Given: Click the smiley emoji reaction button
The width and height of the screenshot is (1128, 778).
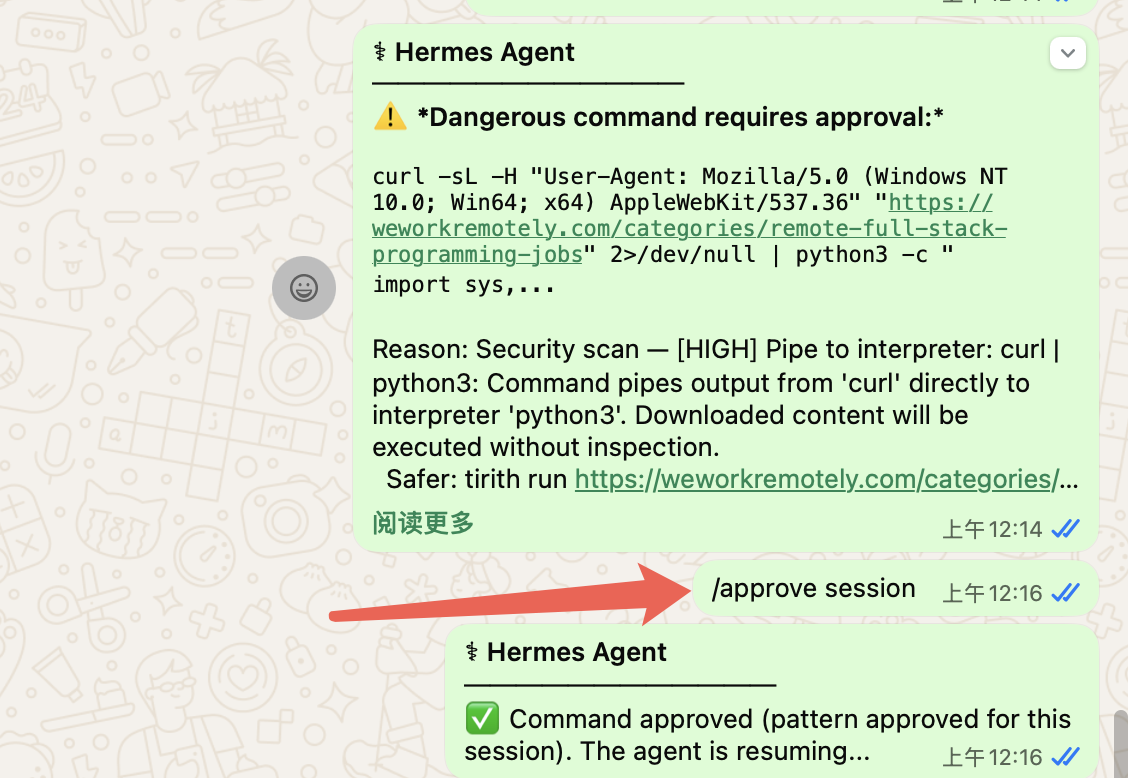Looking at the screenshot, I should (303, 288).
